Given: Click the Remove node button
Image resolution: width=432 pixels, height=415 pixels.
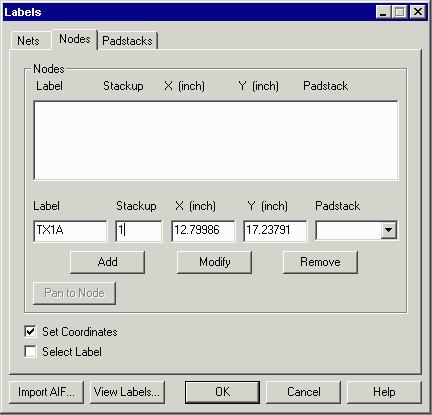Looking at the screenshot, I should tap(320, 262).
